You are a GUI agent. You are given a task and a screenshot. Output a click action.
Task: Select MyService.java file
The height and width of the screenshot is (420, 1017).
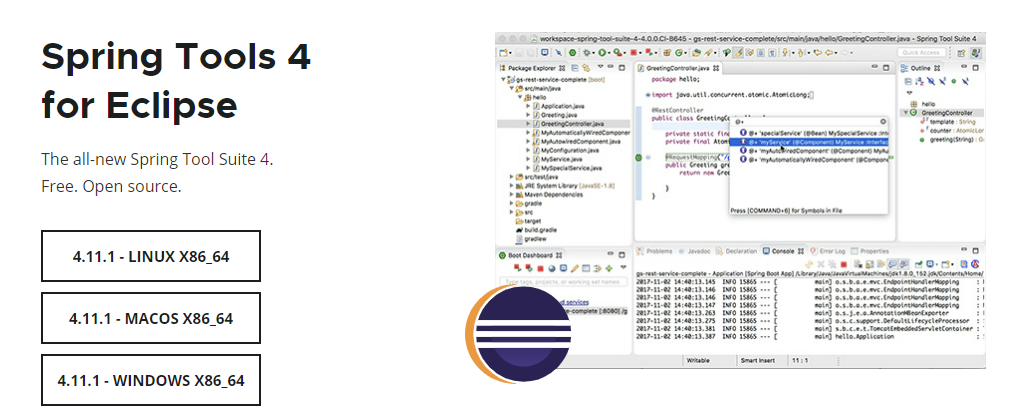(558, 159)
